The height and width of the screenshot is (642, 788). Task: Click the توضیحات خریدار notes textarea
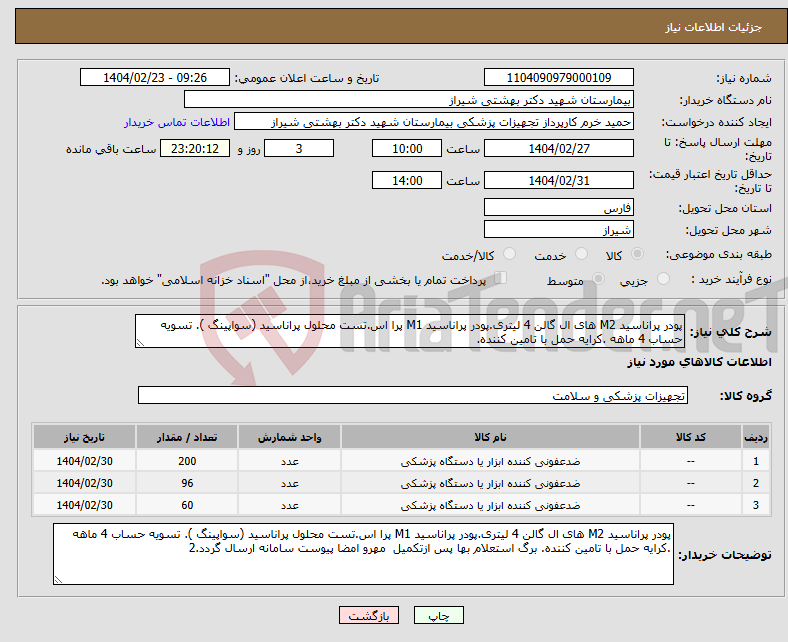pos(363,554)
